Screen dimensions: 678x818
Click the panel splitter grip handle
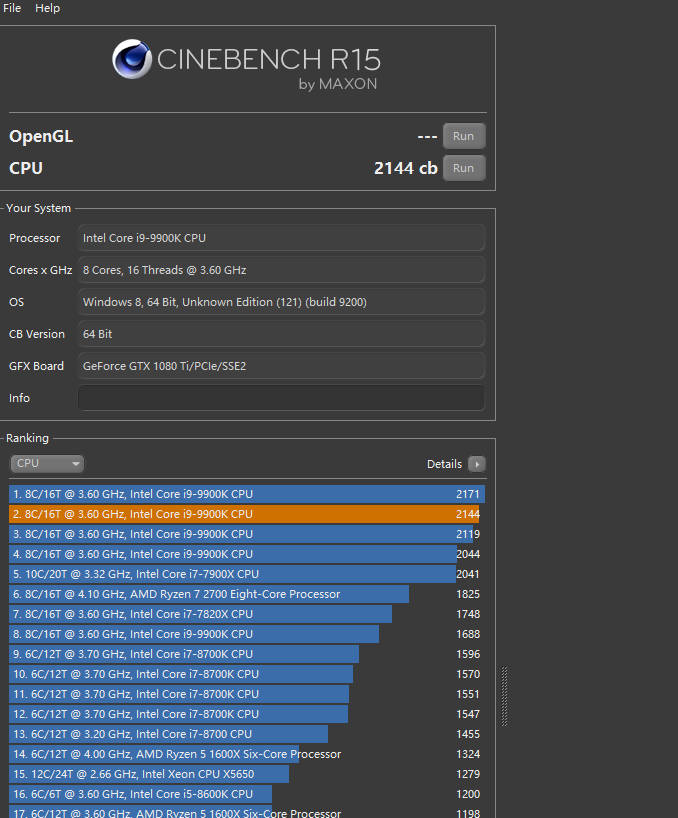504,696
